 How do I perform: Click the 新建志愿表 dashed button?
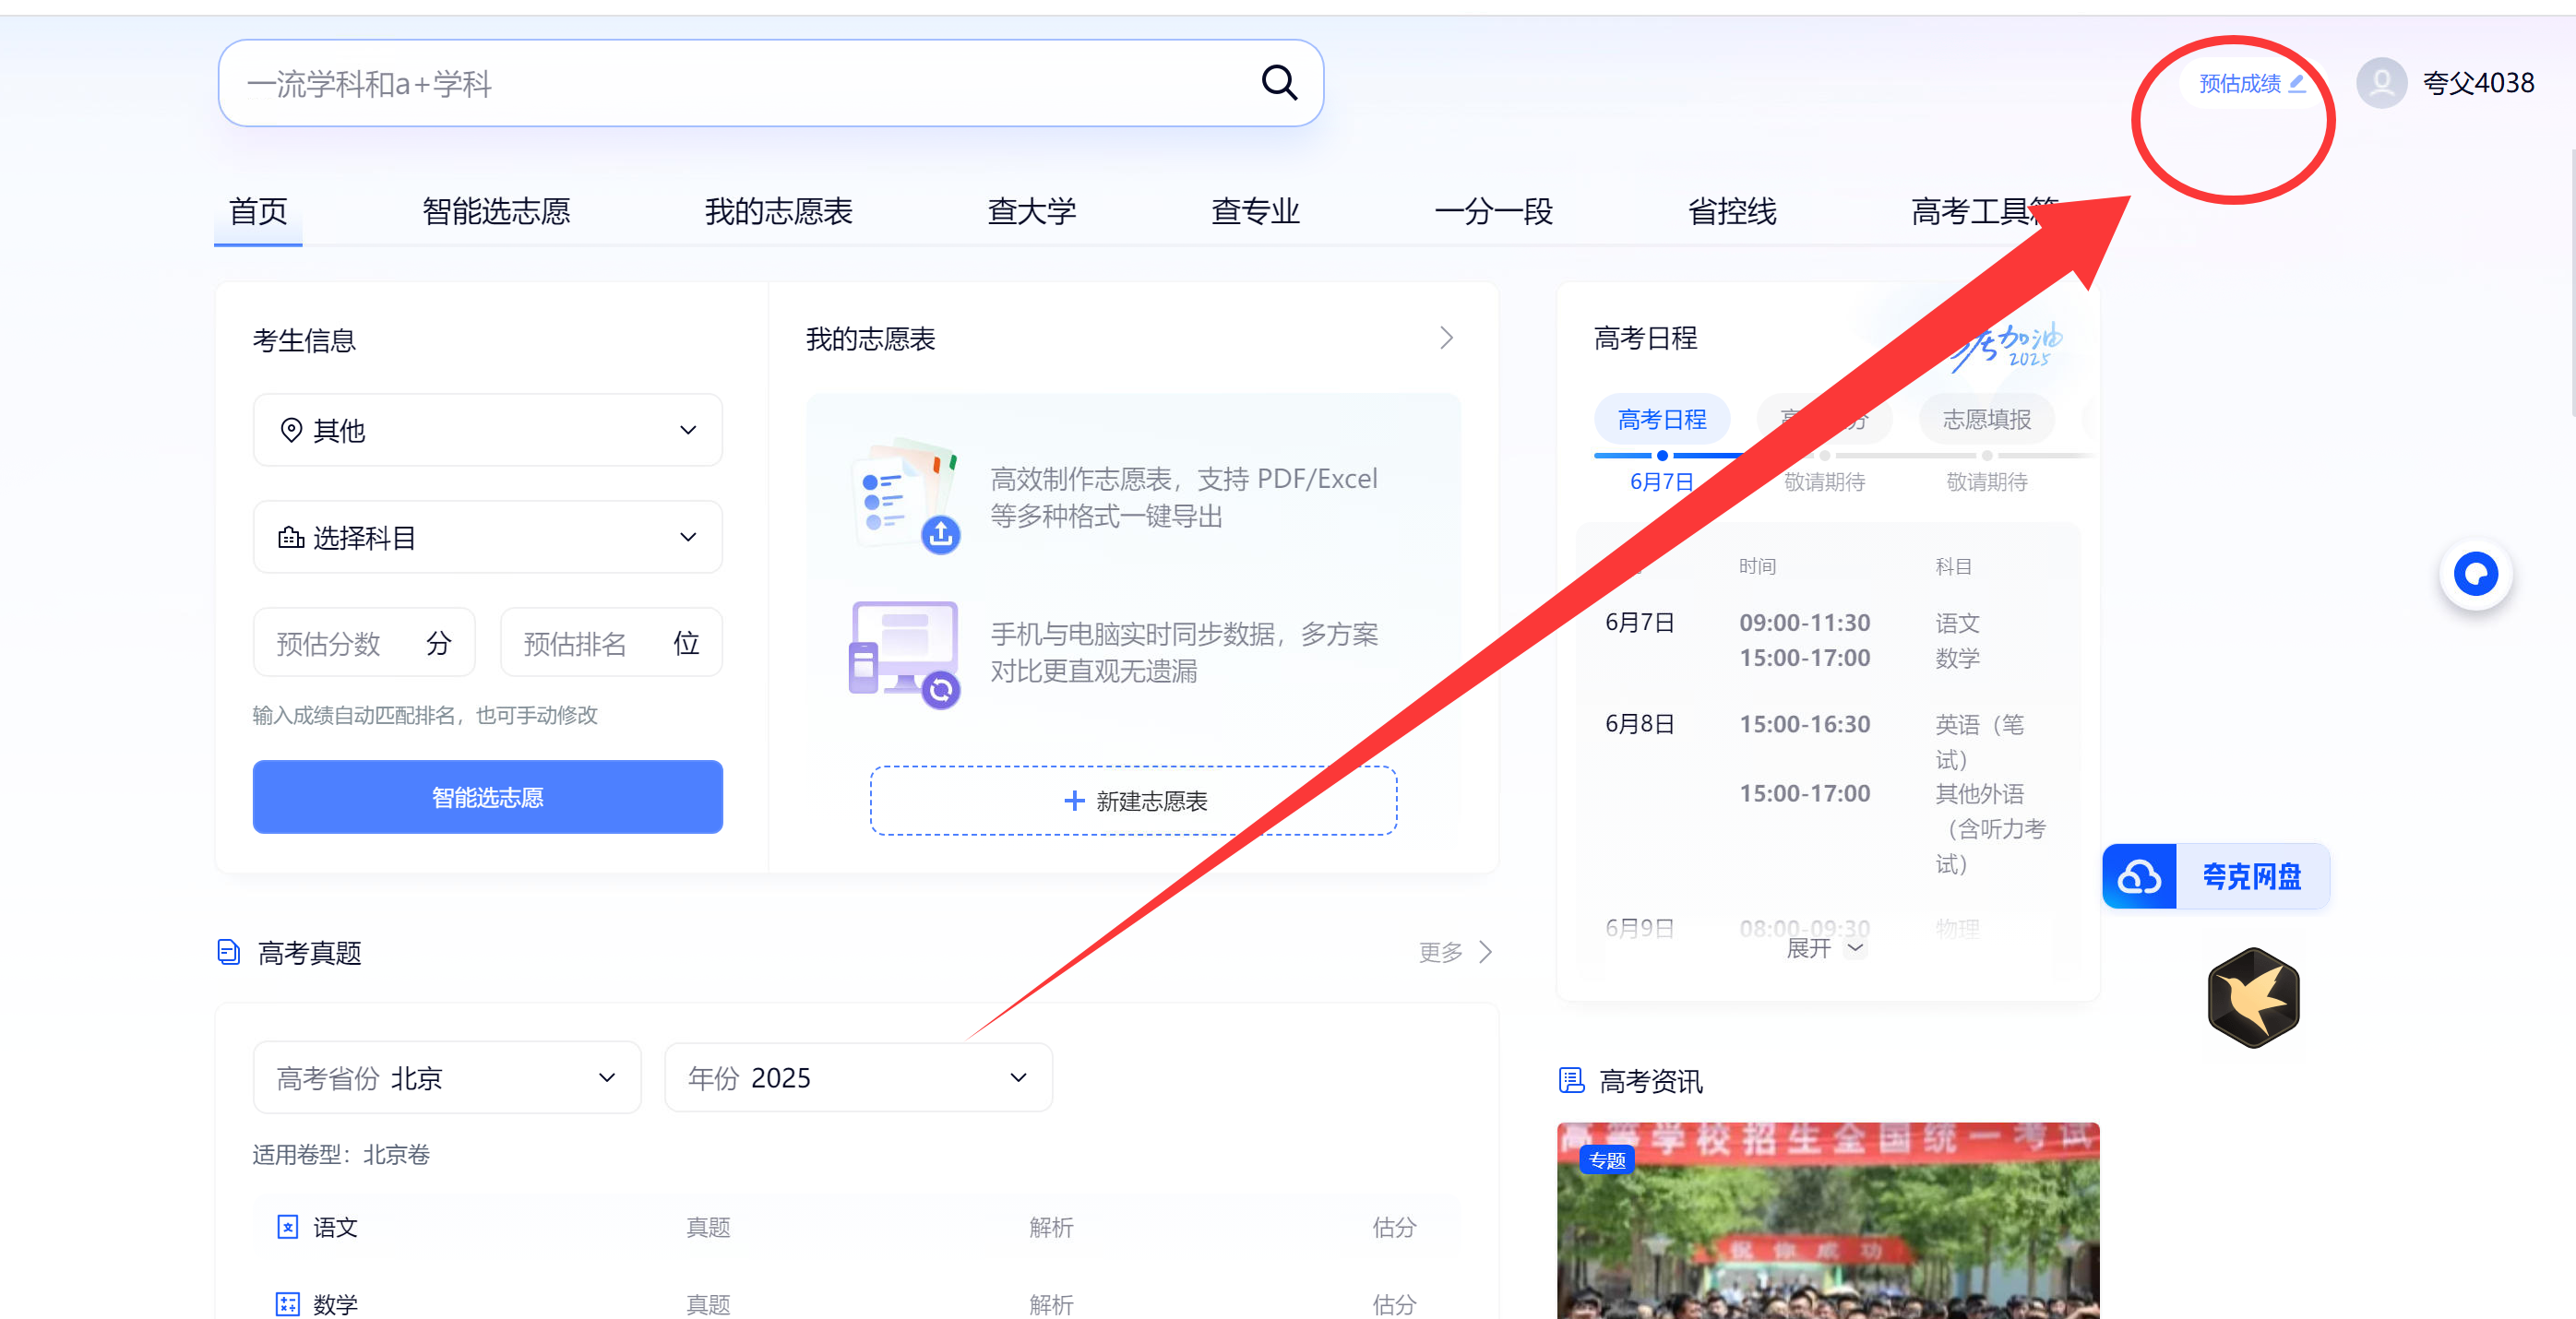pyautogui.click(x=1133, y=801)
